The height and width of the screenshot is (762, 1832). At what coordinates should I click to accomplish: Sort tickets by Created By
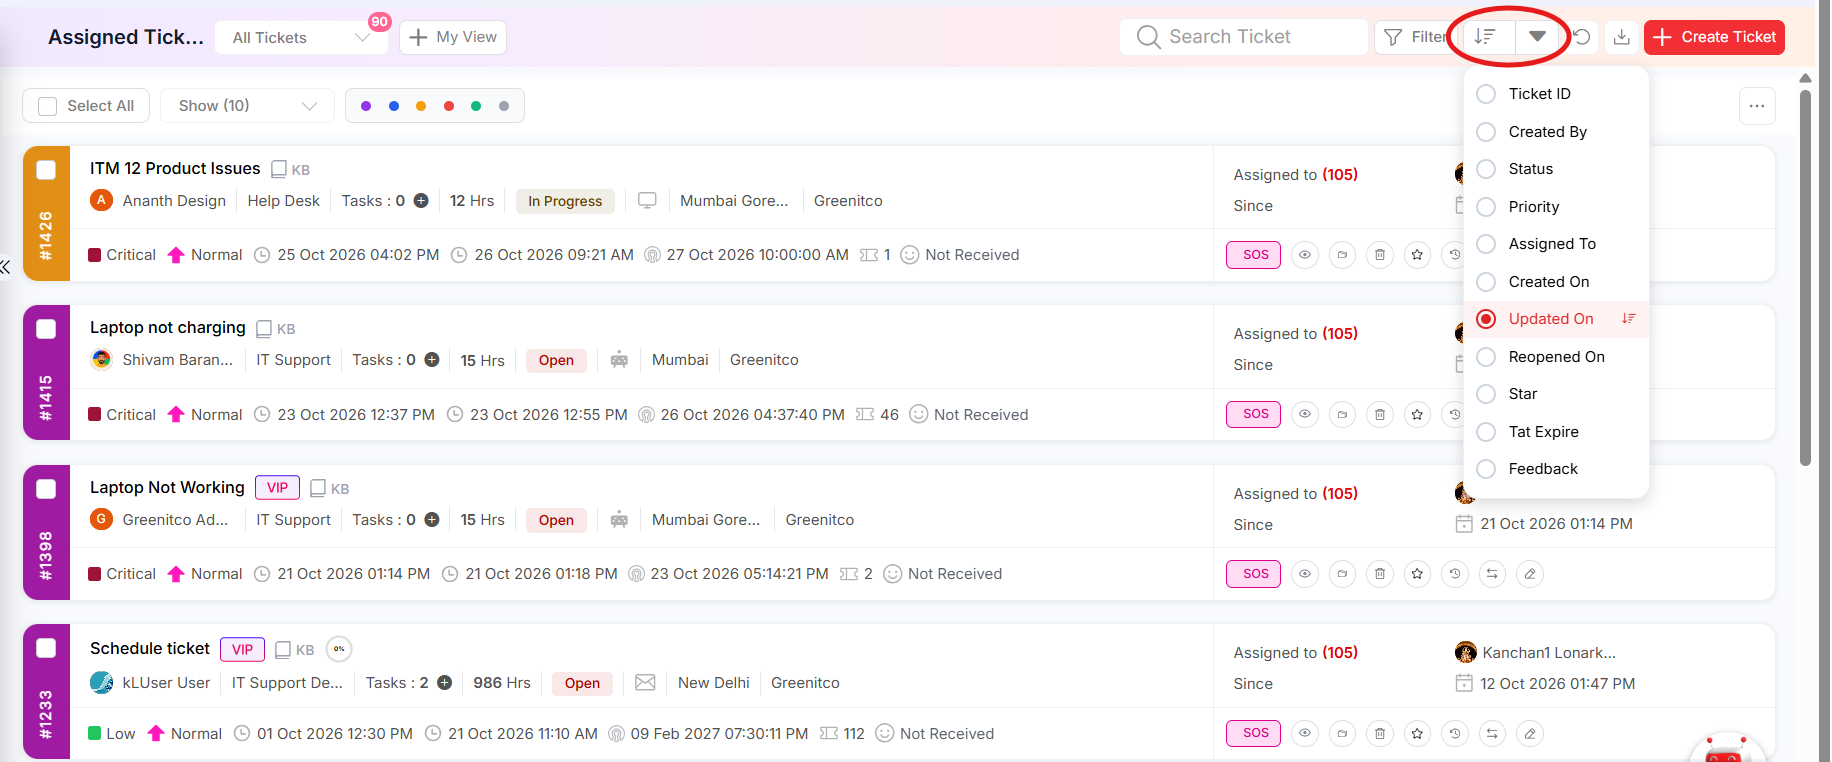(x=1556, y=132)
